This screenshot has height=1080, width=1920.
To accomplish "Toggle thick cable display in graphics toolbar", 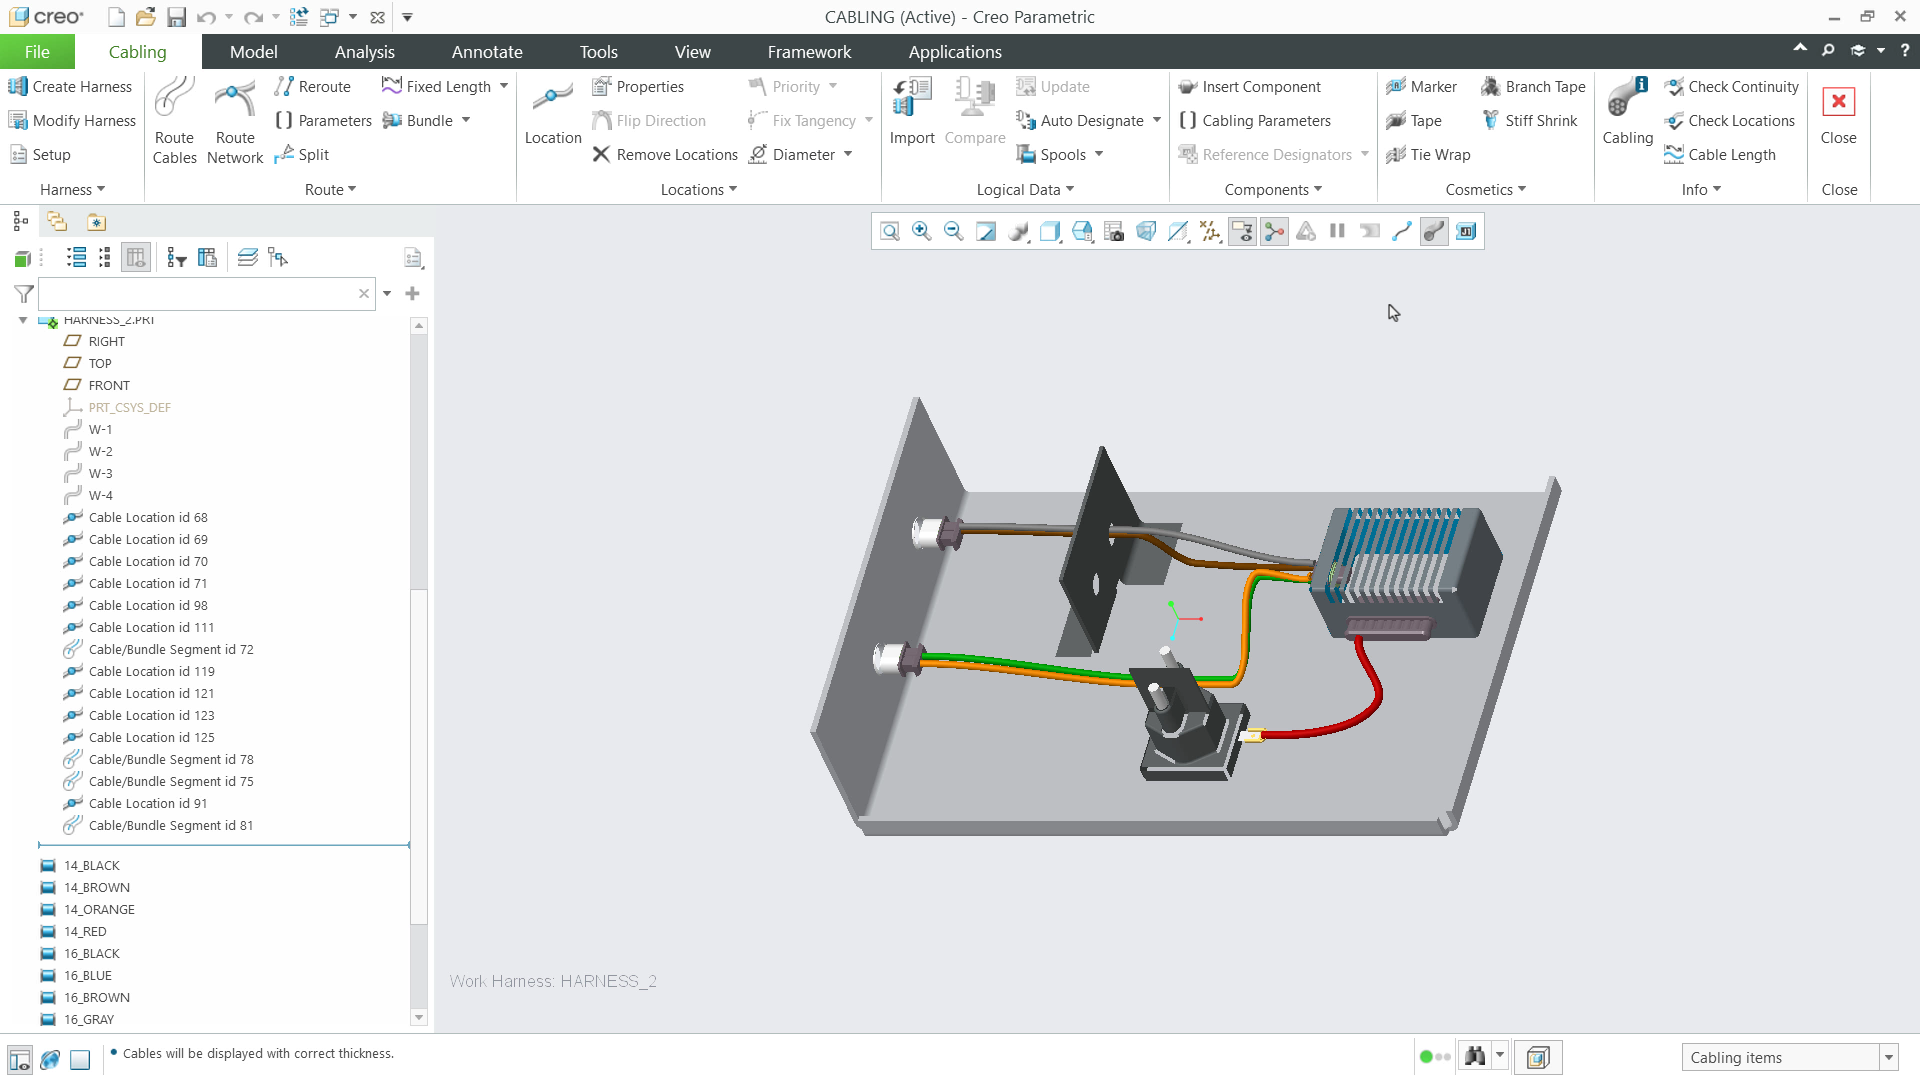I will tap(1433, 232).
